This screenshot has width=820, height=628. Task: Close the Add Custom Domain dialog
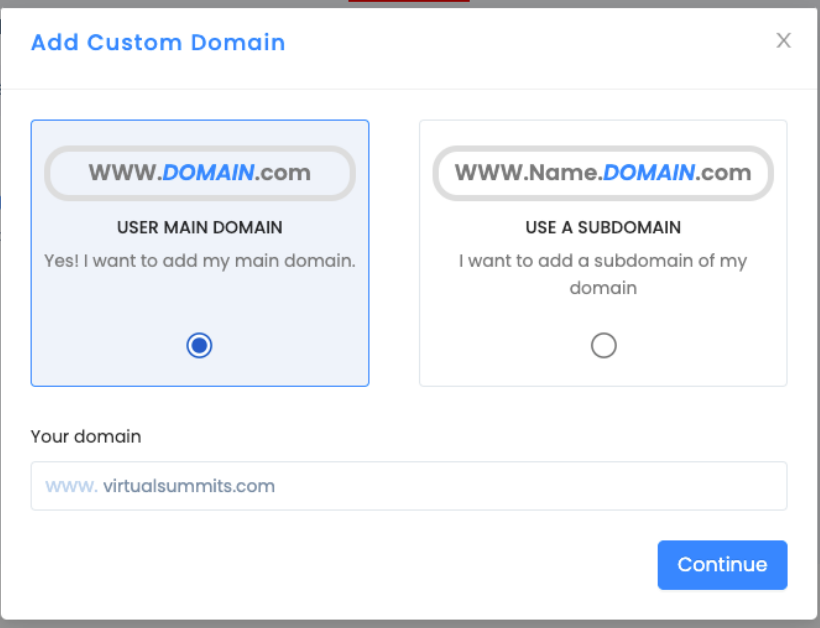click(x=783, y=40)
